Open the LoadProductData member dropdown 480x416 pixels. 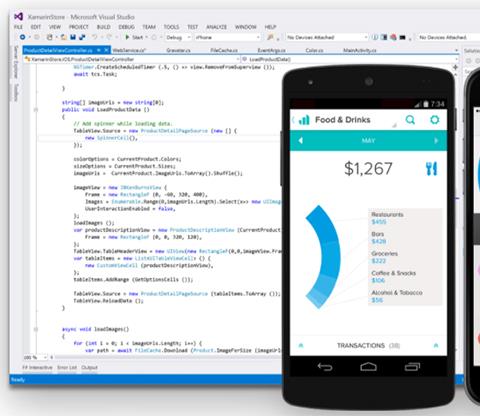click(350, 59)
